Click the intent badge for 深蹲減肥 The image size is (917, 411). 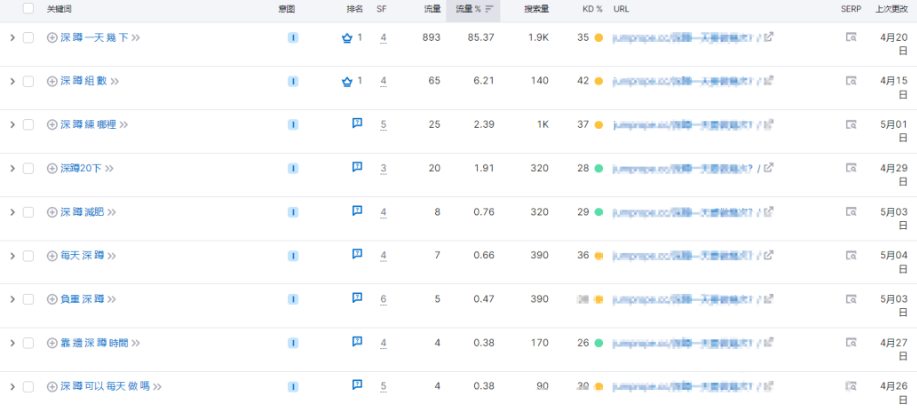click(293, 212)
